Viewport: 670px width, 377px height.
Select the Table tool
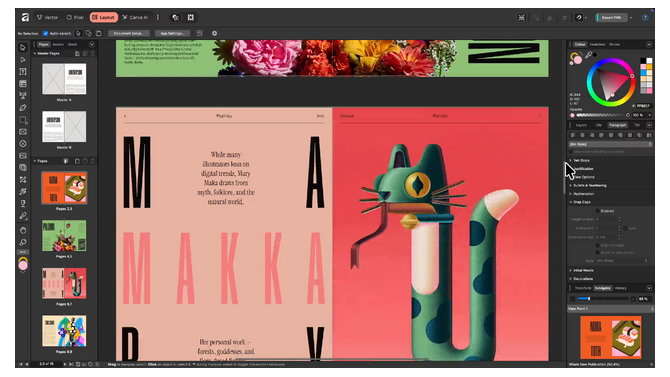23,84
